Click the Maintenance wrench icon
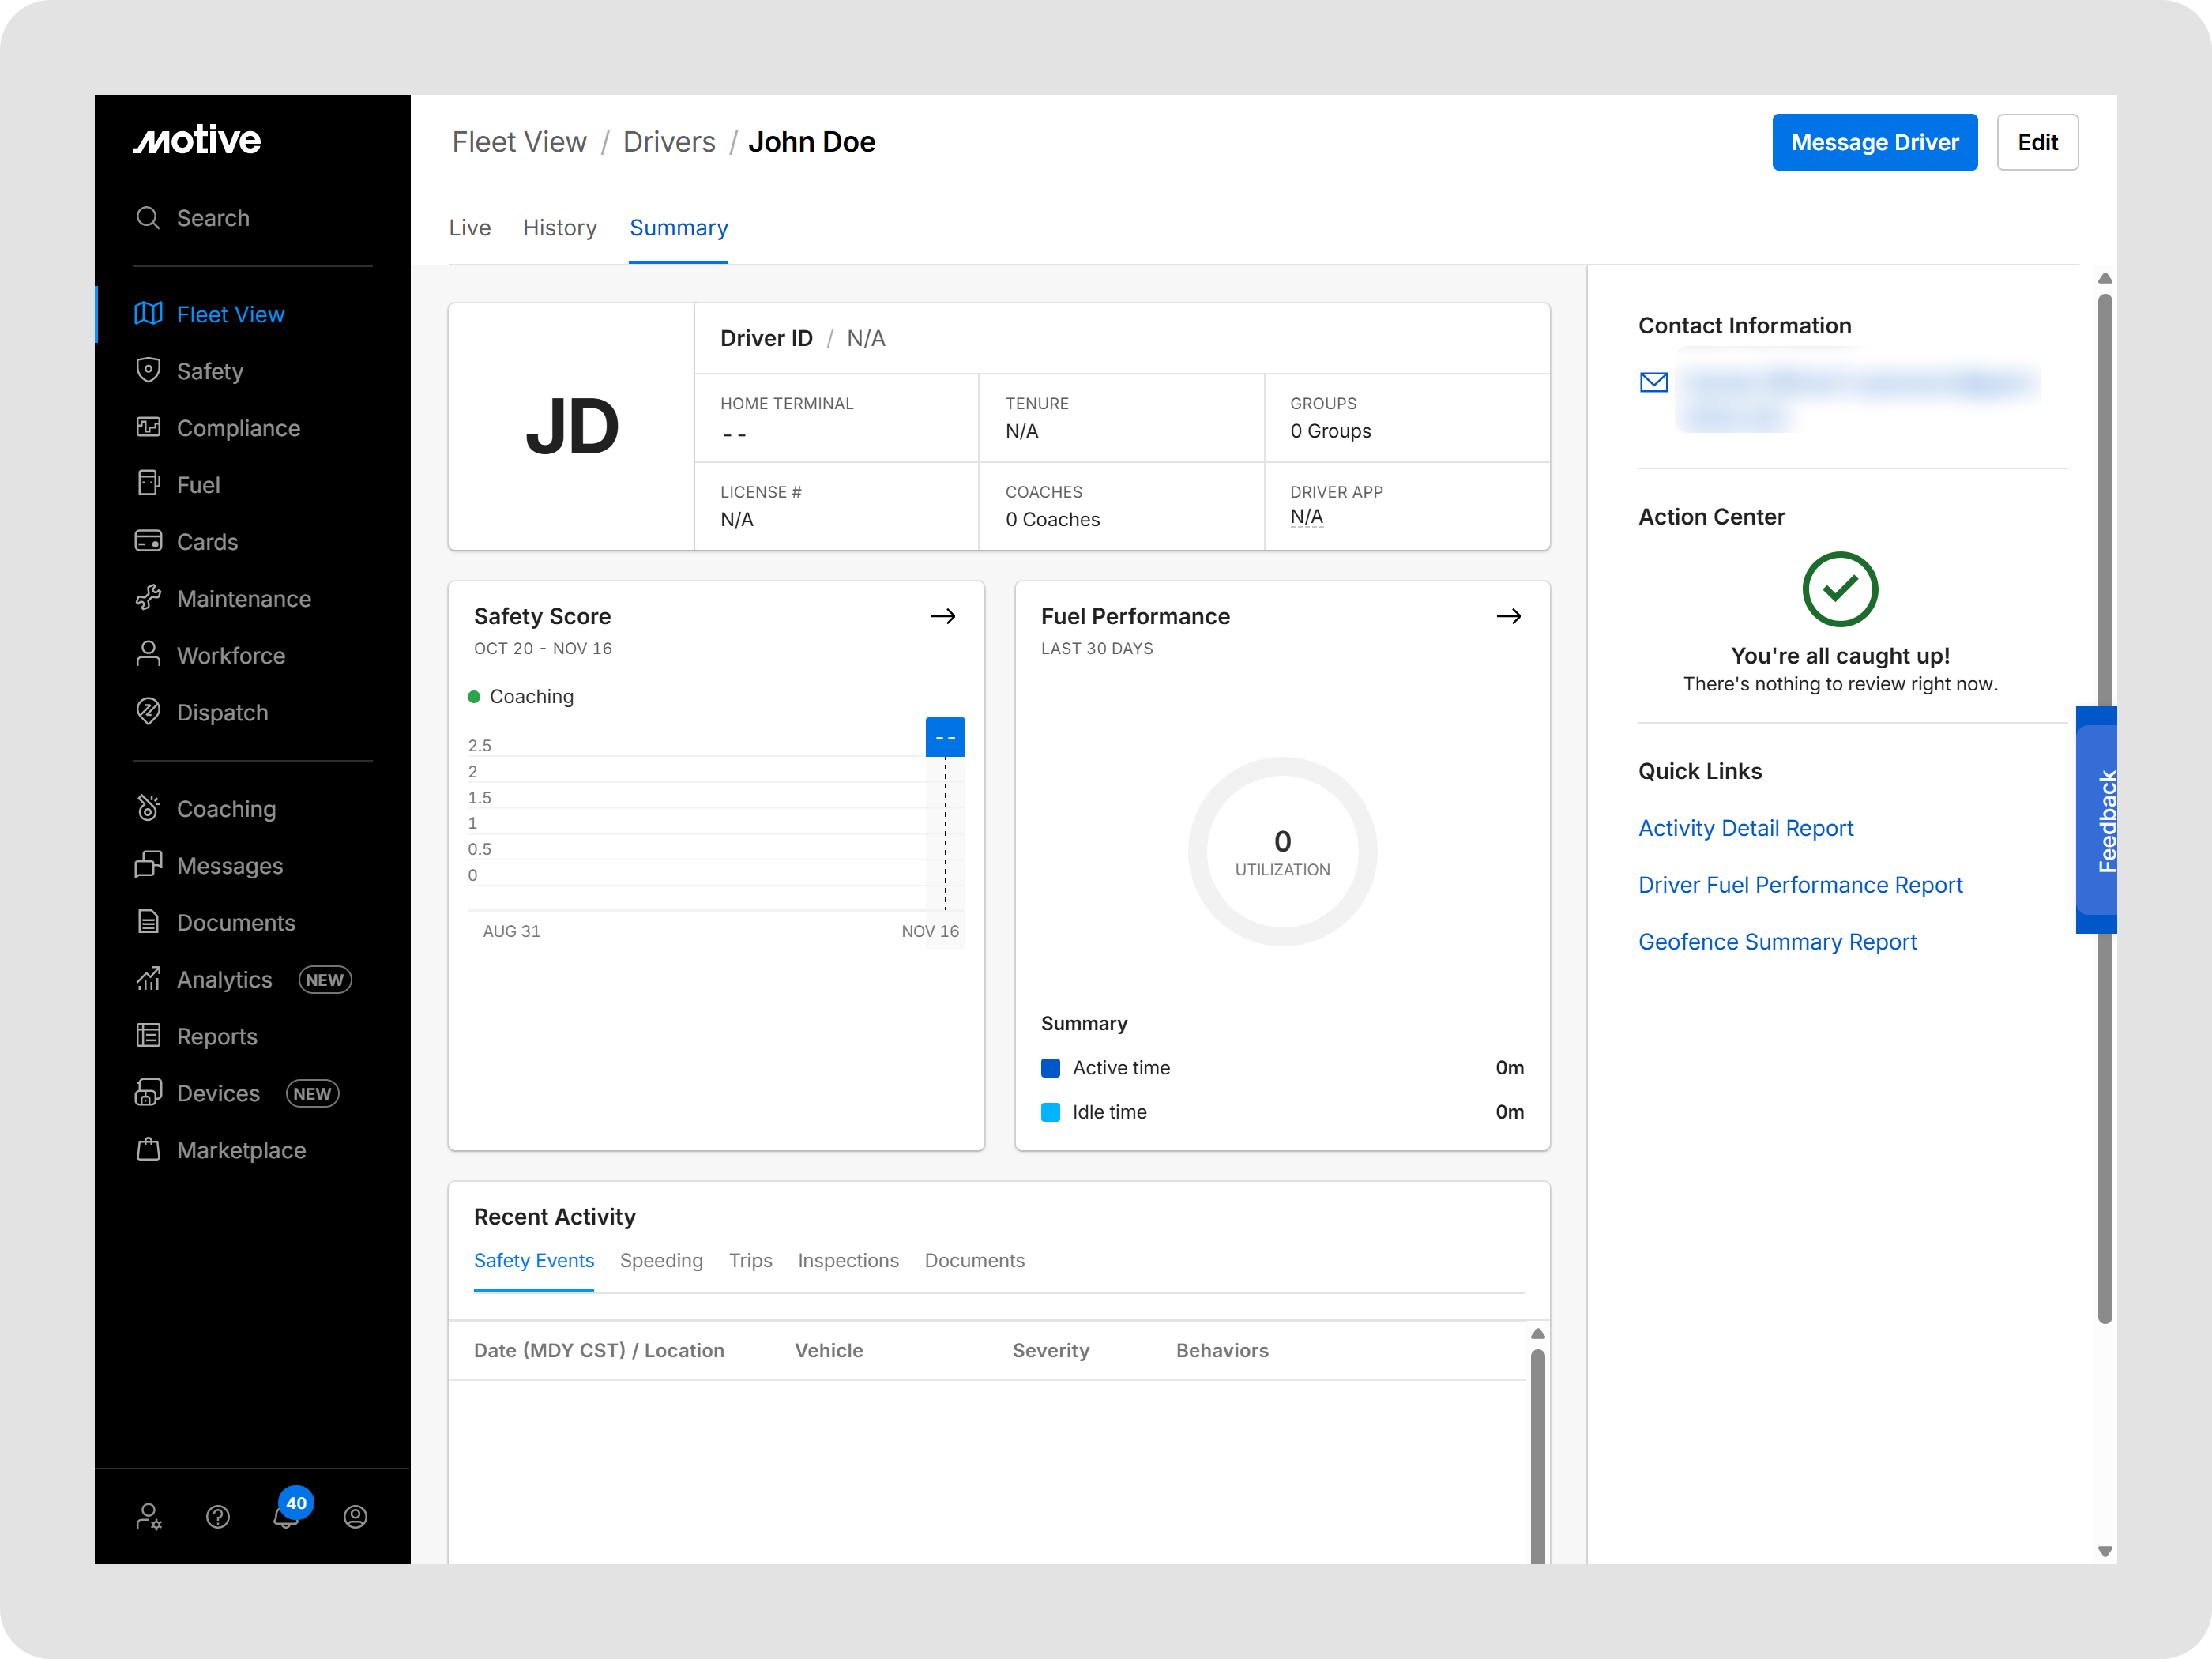 (x=148, y=598)
